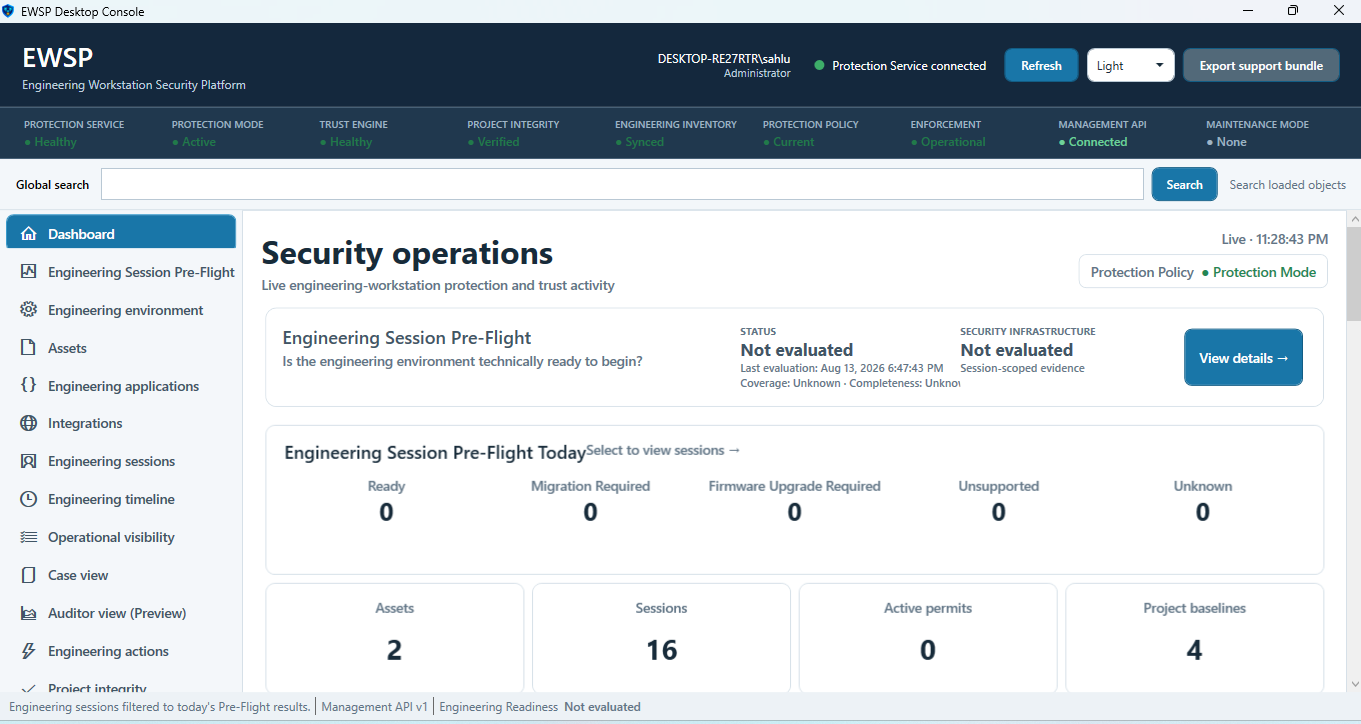Click the Global search input field
Viewport: 1361px width, 724px height.
click(x=622, y=184)
